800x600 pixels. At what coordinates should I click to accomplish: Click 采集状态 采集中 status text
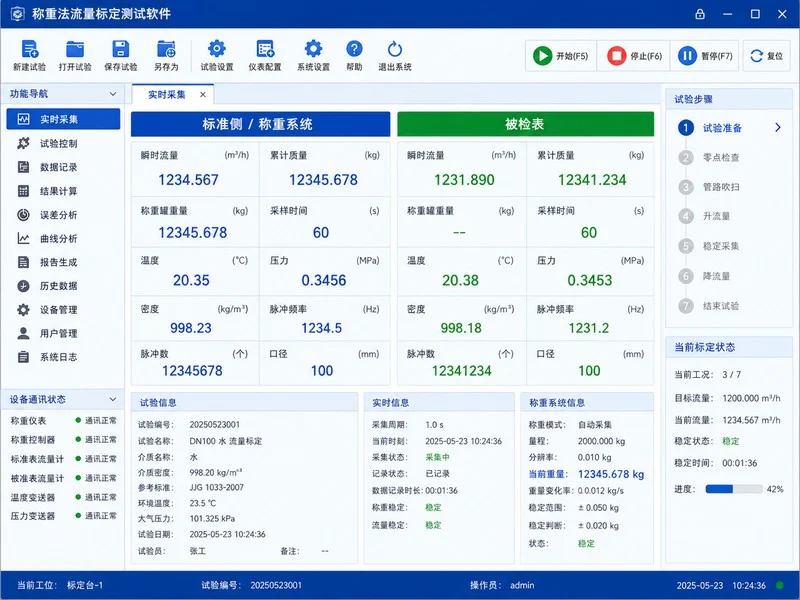click(437, 457)
